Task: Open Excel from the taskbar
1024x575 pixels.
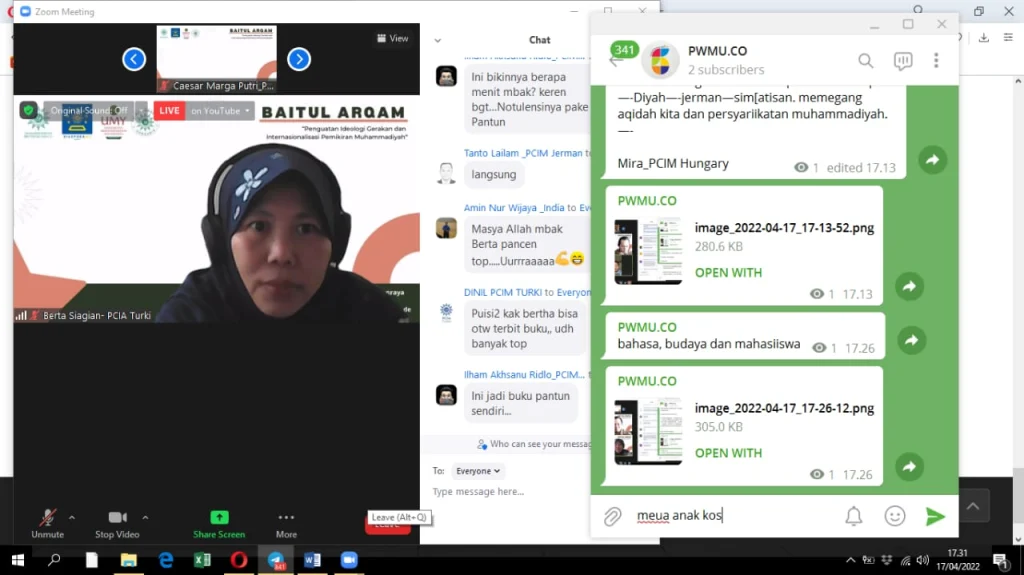Action: (202, 560)
